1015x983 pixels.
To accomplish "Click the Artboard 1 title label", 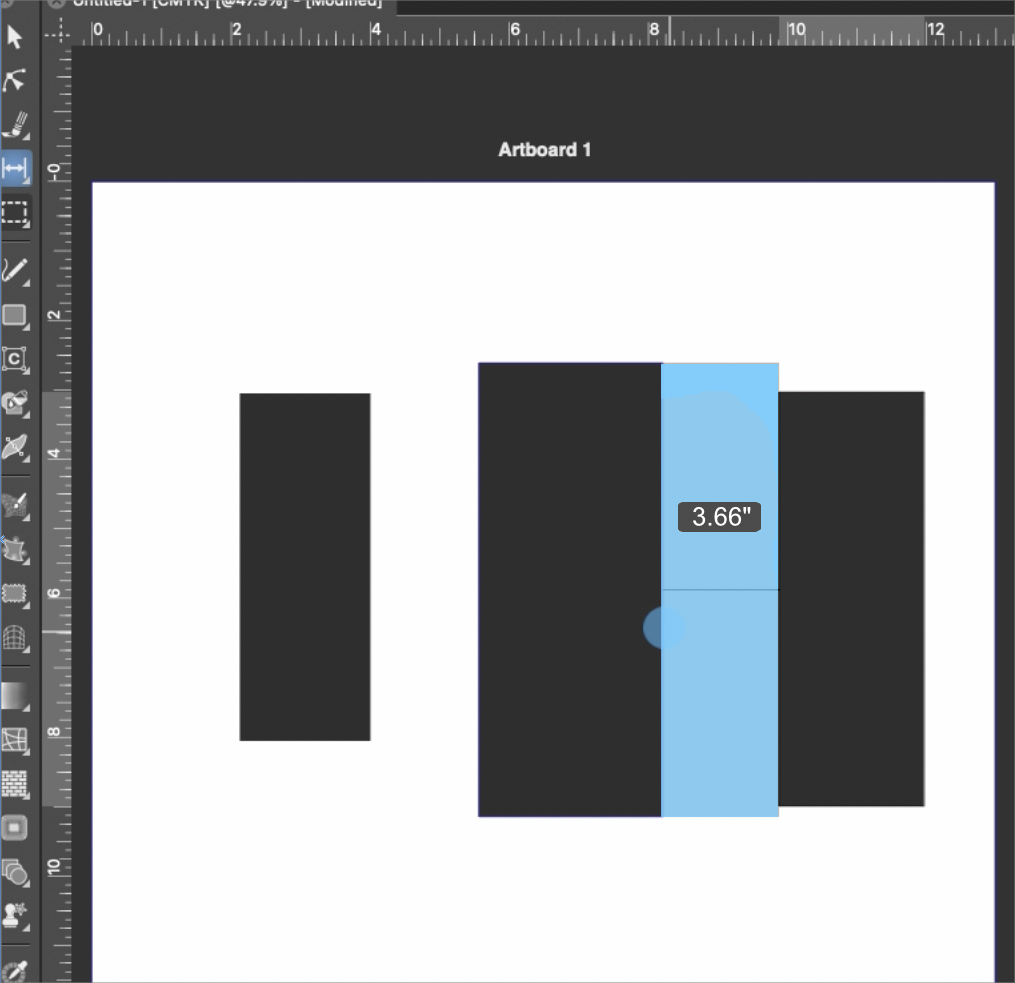I will pos(544,150).
